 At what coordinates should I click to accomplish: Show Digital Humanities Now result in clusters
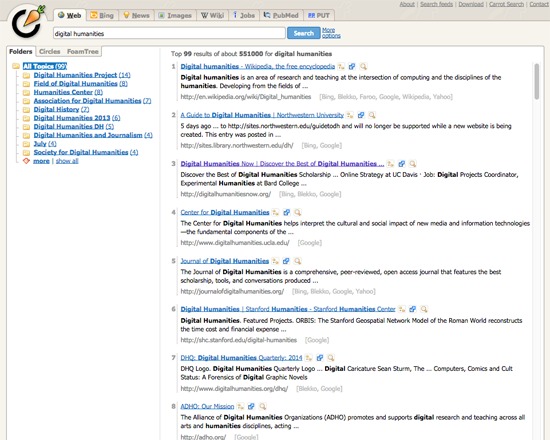[390, 164]
